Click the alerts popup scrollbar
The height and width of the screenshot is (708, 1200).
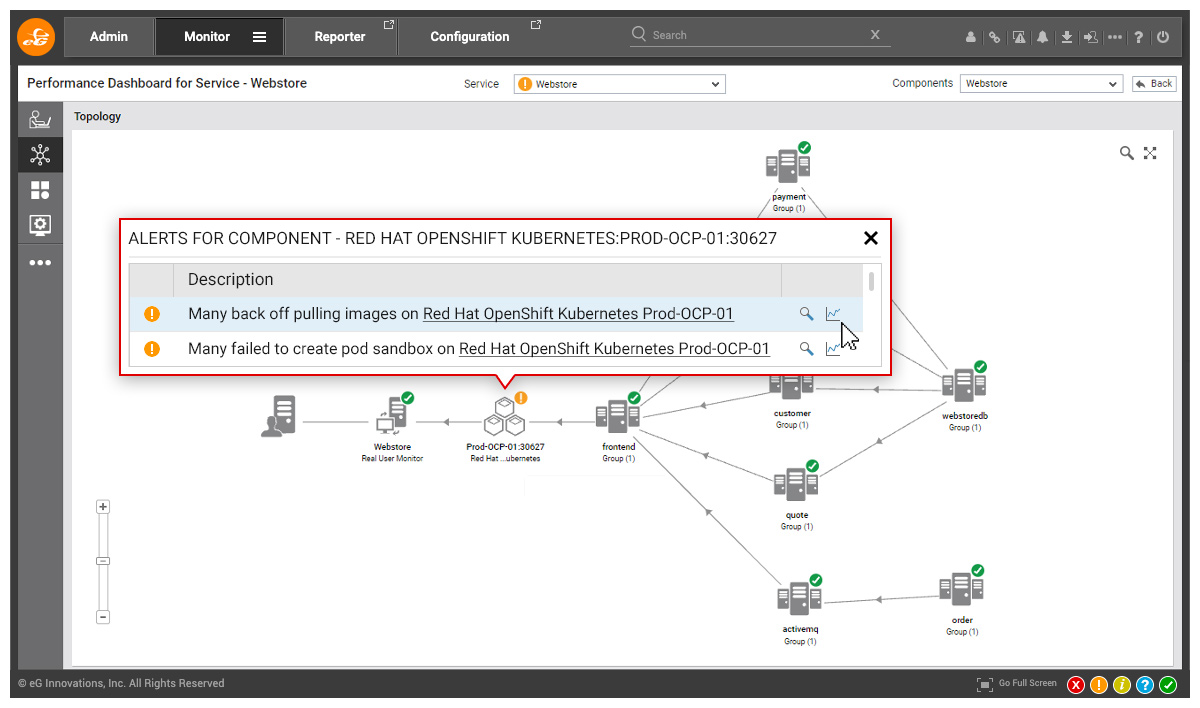(x=872, y=281)
